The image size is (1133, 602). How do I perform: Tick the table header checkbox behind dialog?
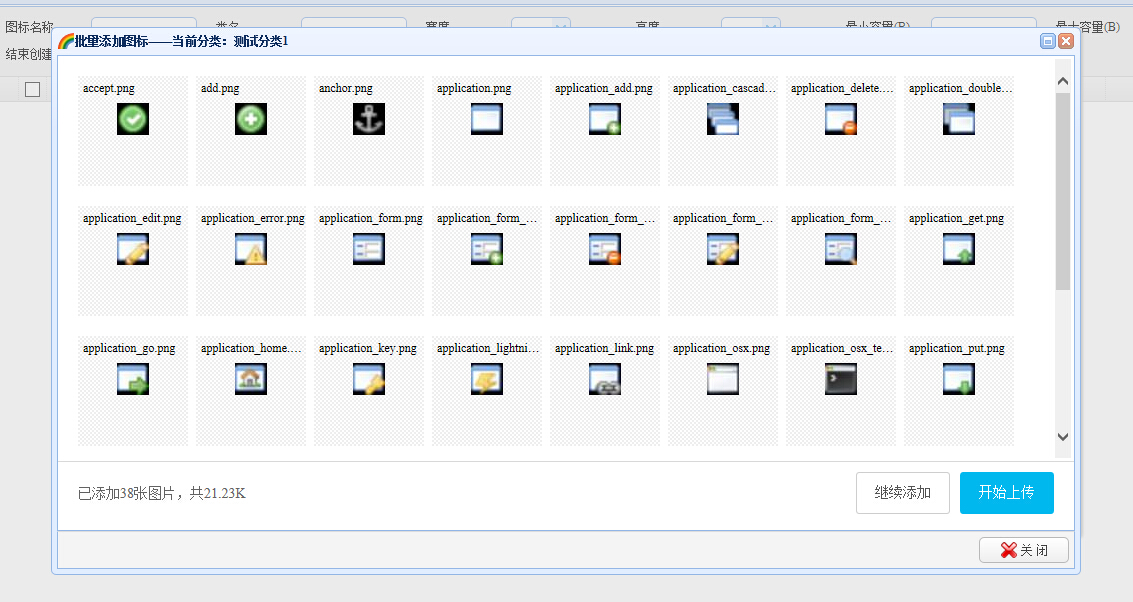pos(33,90)
